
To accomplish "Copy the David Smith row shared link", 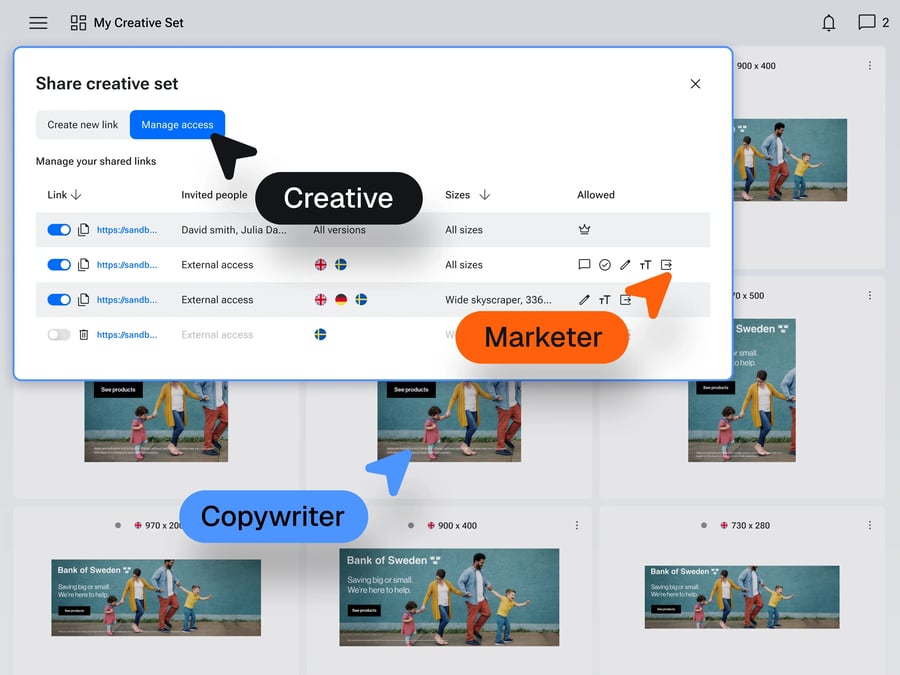I will point(84,230).
